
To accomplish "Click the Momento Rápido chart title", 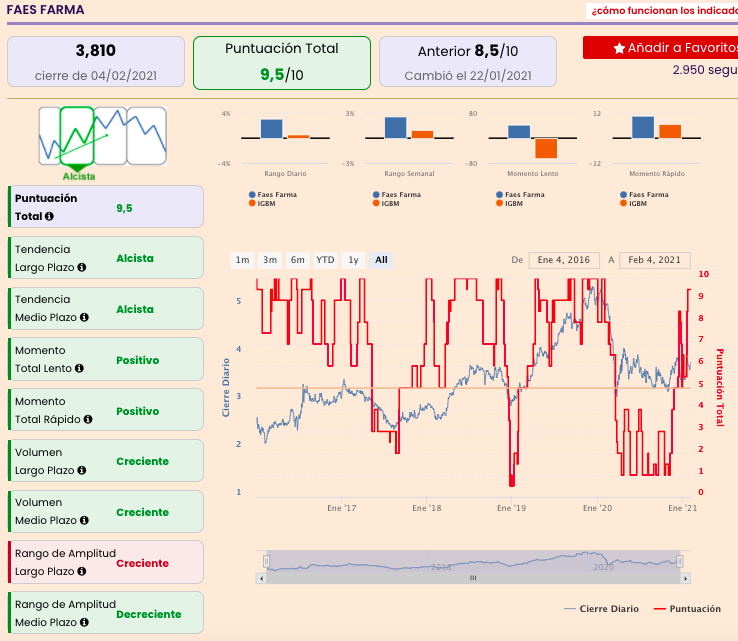I will tap(657, 174).
